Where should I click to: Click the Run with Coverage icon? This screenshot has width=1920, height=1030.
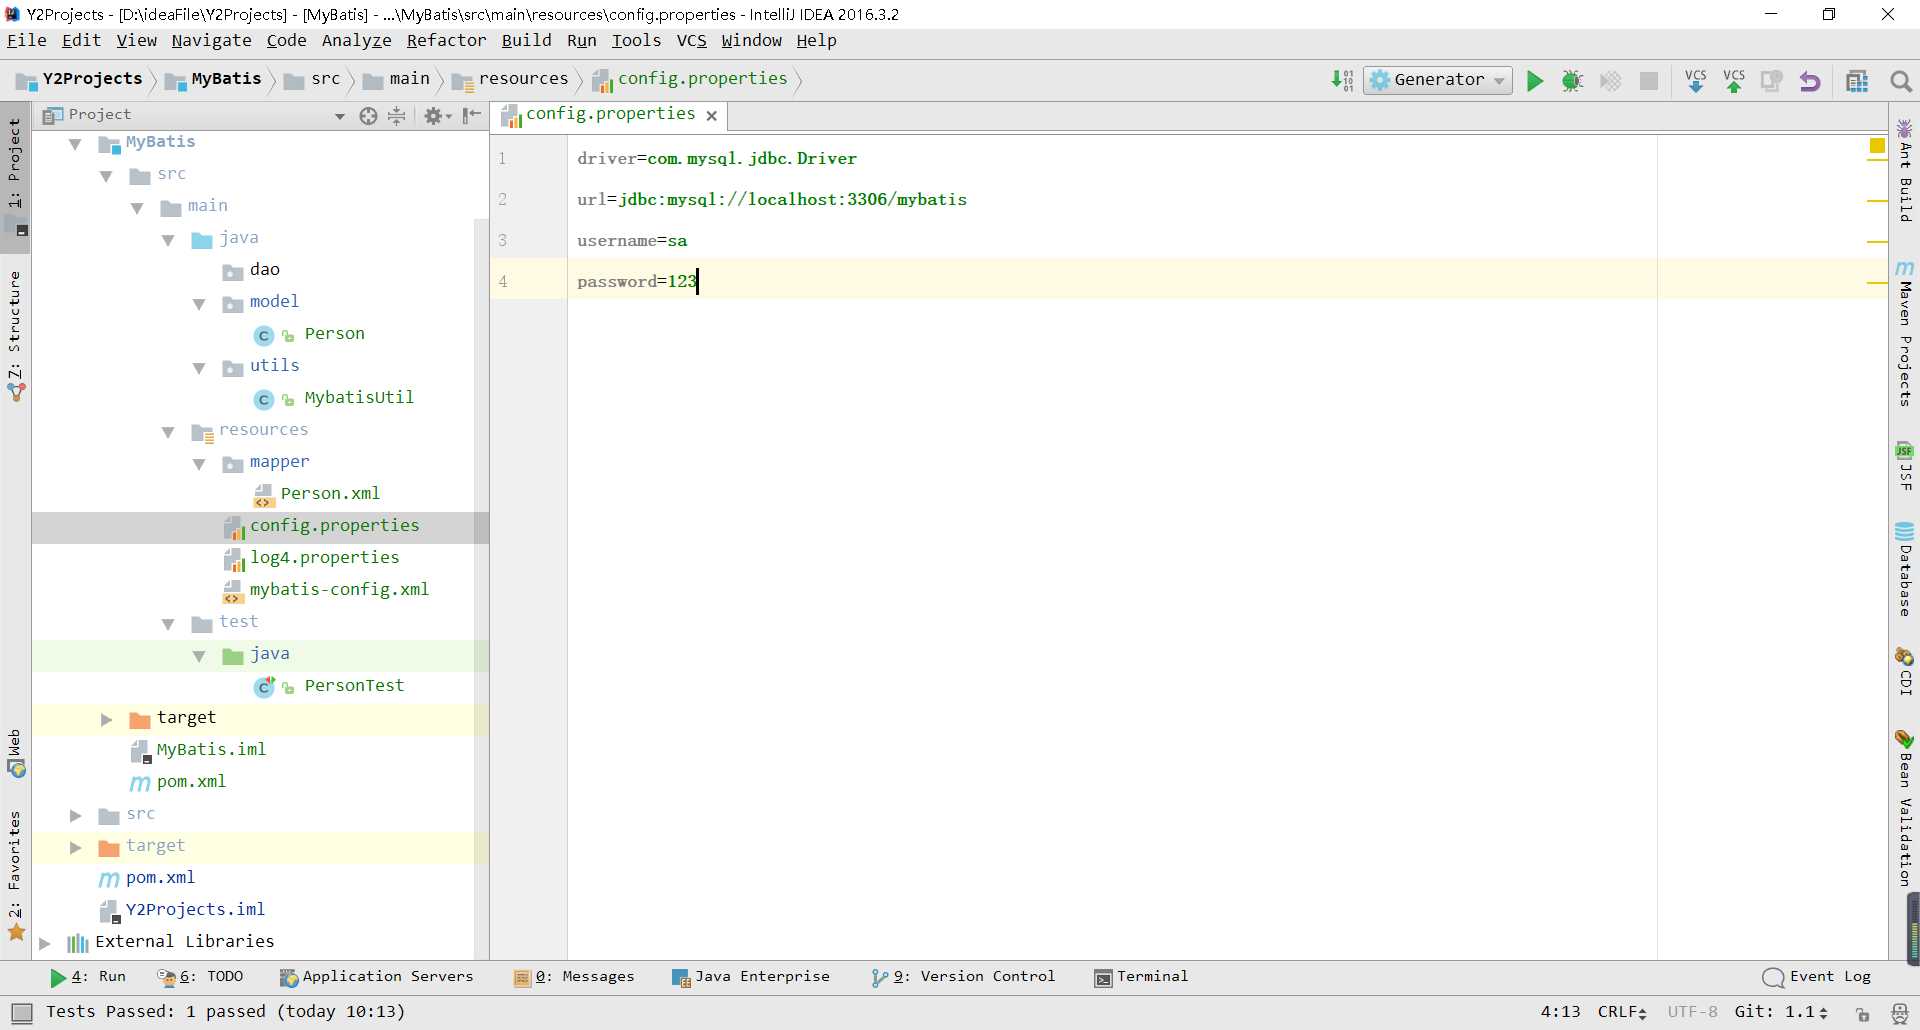click(1610, 81)
